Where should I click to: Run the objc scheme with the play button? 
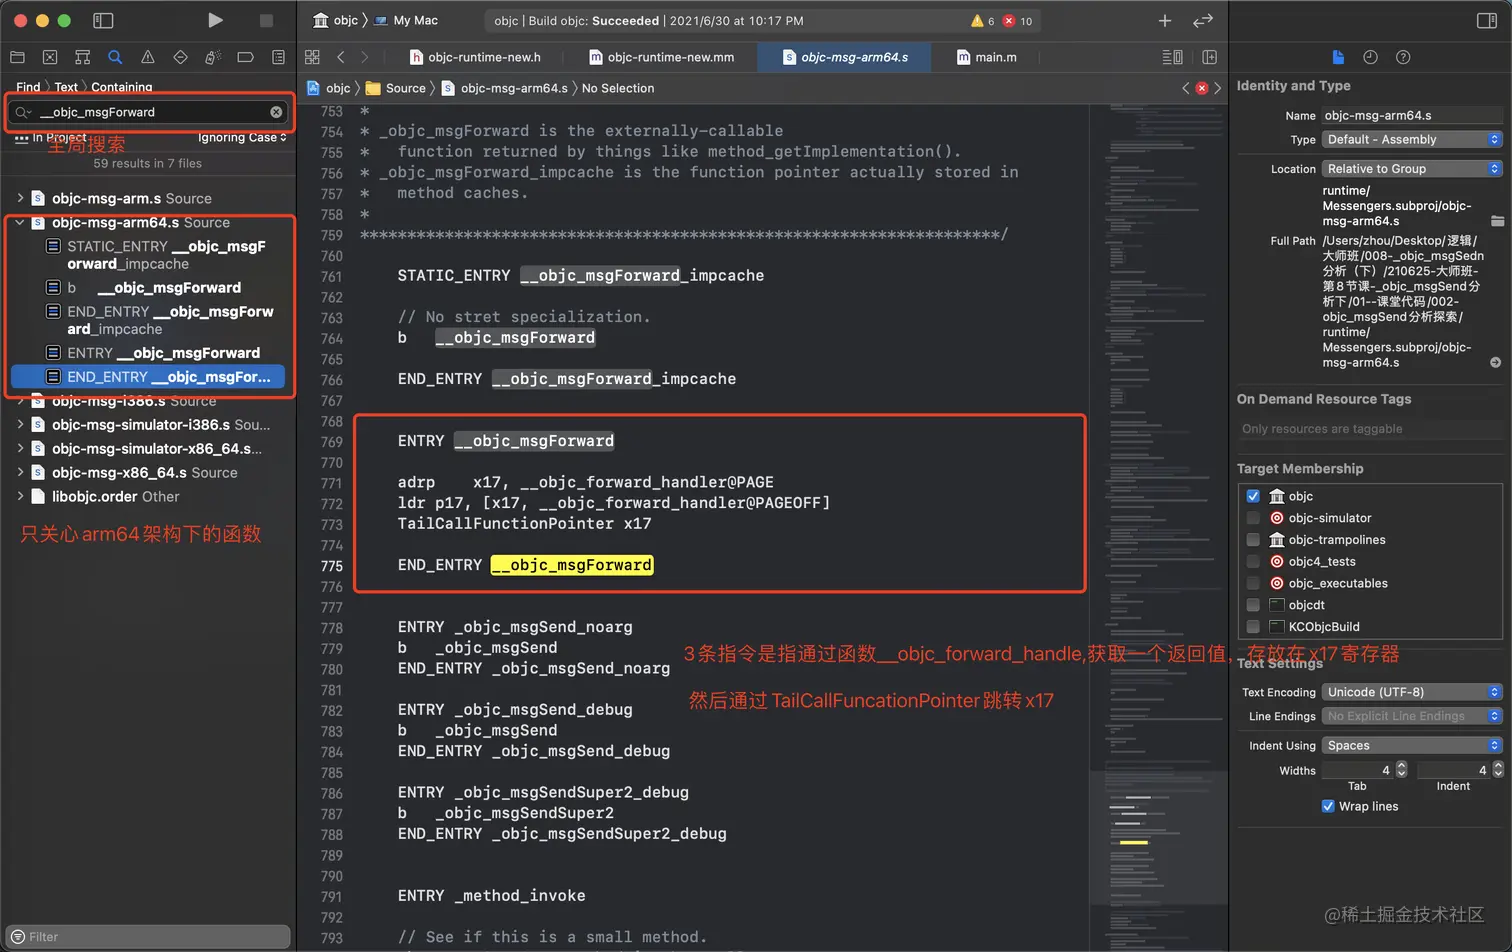click(x=215, y=20)
